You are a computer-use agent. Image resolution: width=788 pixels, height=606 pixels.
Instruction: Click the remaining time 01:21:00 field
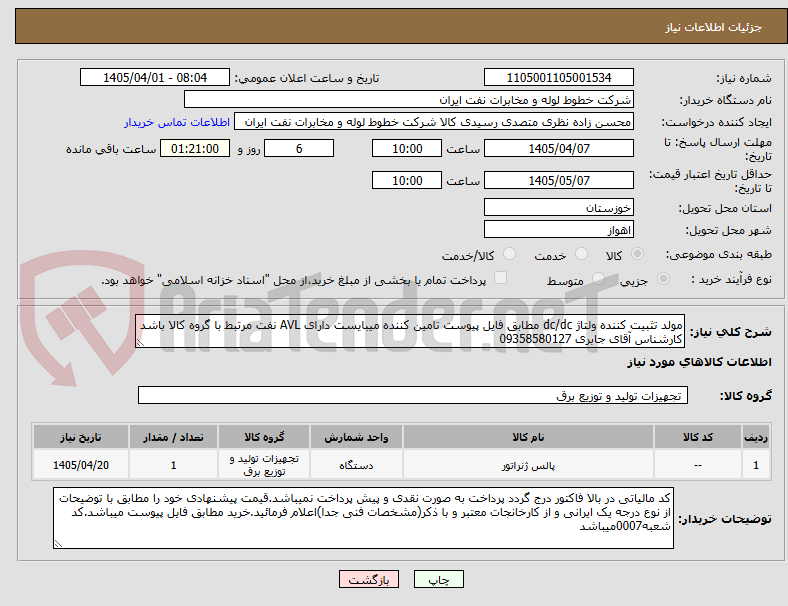[195, 149]
